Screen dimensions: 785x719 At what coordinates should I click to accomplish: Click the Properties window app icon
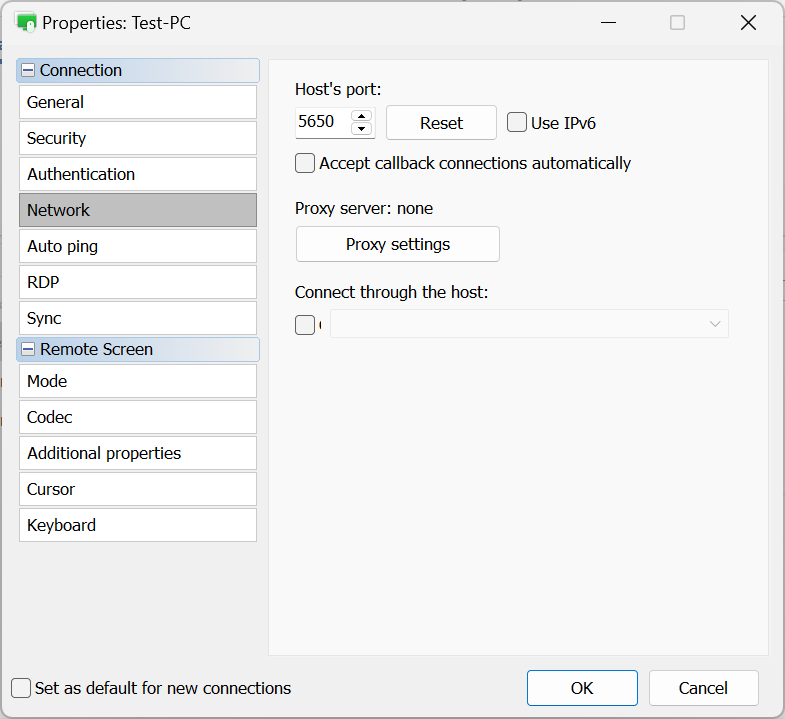26,22
